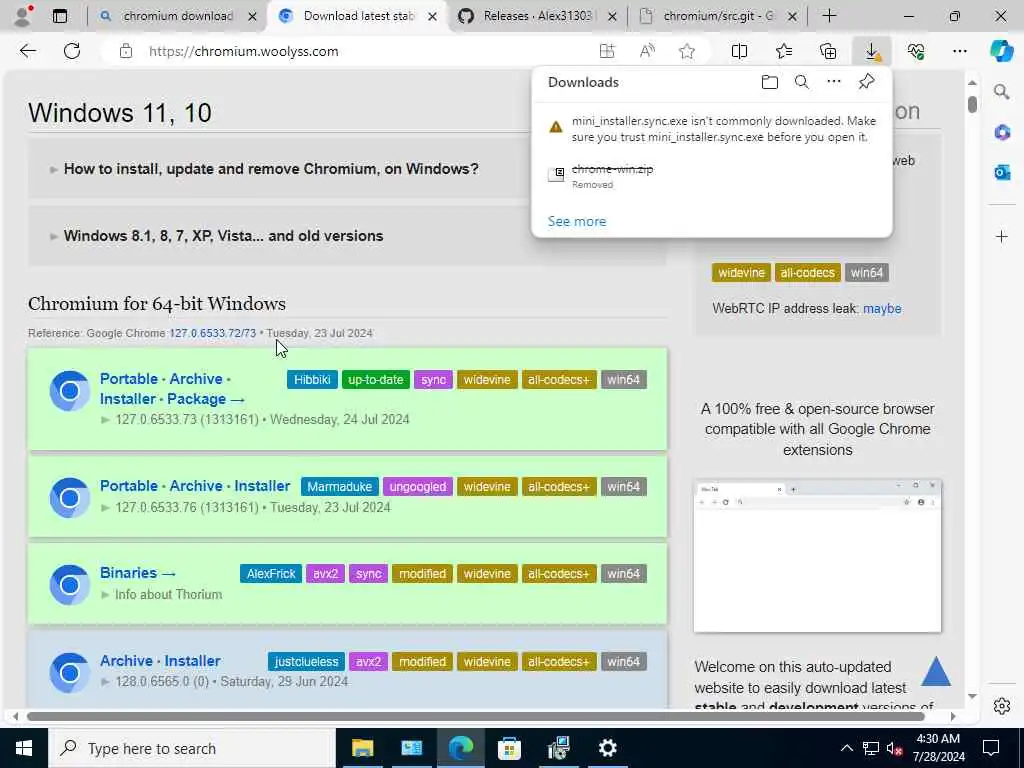Toggle the Downloads toolbar button
Viewport: 1024px width, 768px height.
point(872,51)
